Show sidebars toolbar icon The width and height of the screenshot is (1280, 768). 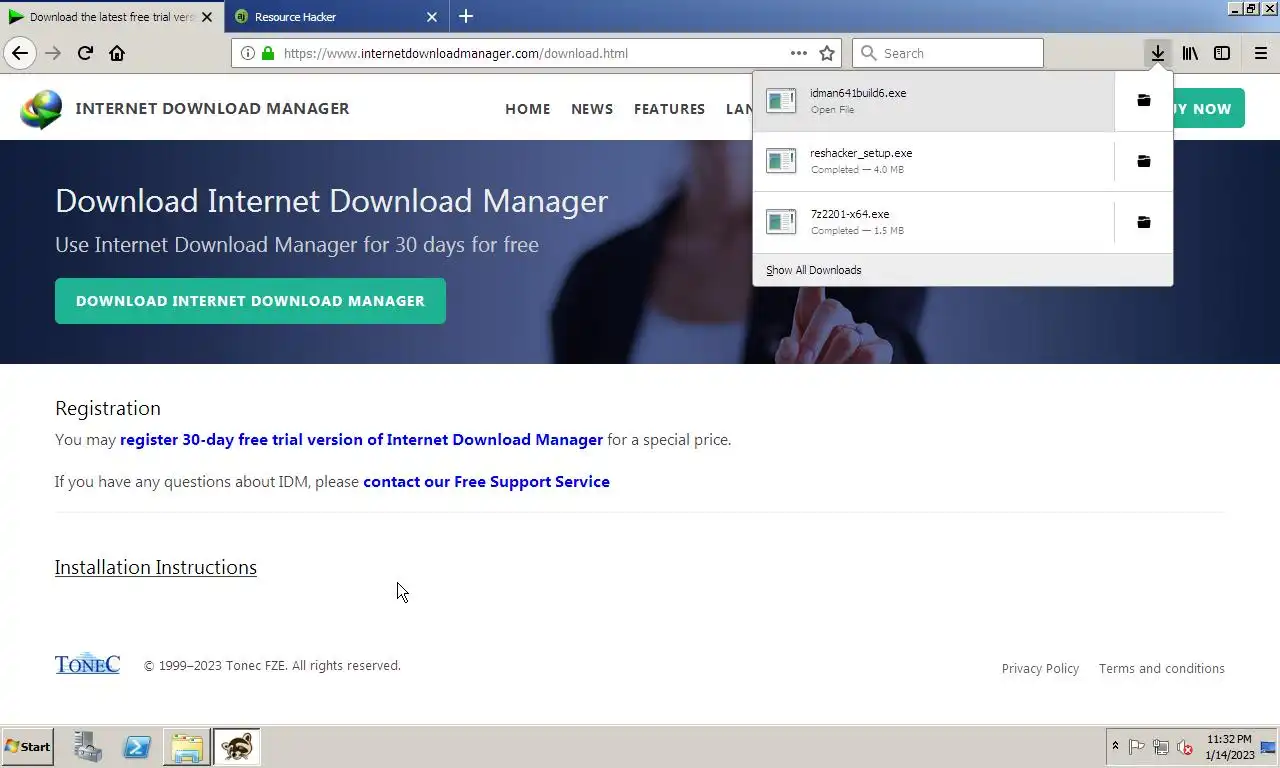1222,53
